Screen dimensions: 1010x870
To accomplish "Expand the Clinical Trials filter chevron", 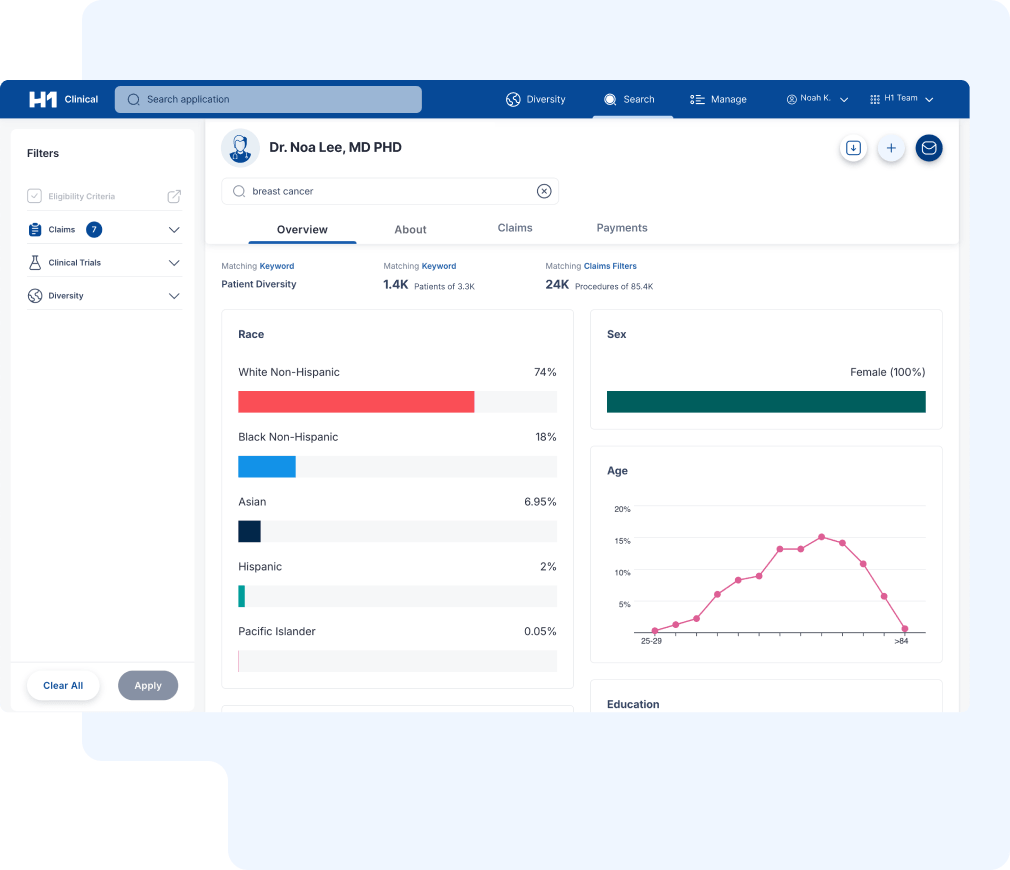I will tap(174, 263).
